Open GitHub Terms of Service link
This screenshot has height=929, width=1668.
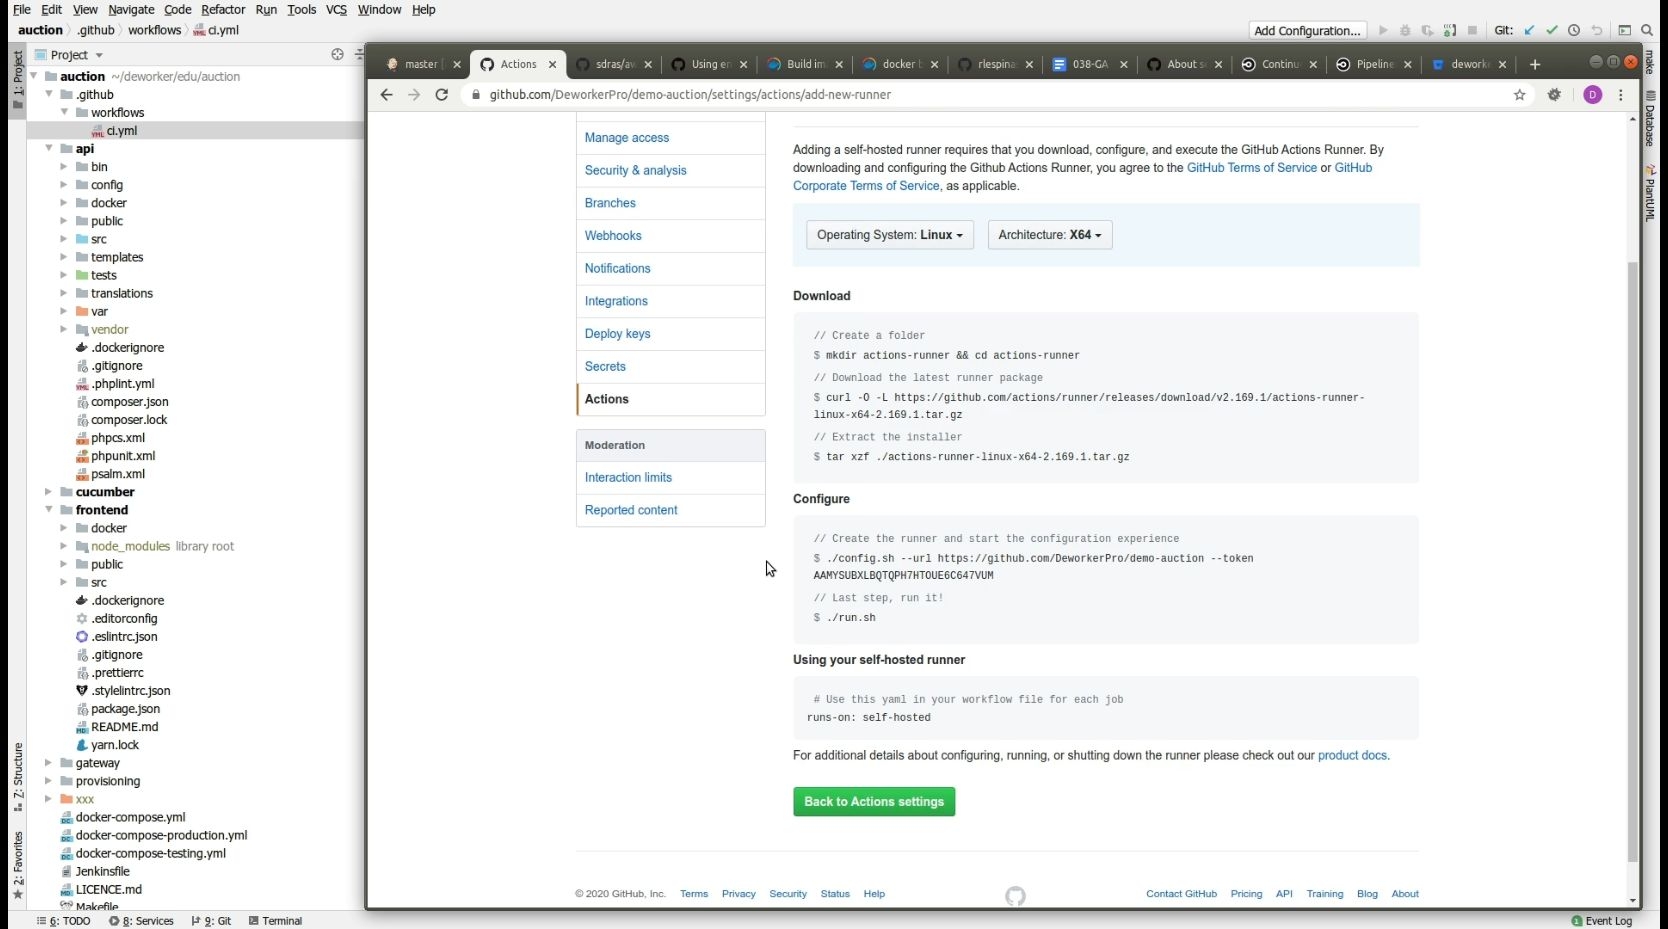click(1252, 168)
